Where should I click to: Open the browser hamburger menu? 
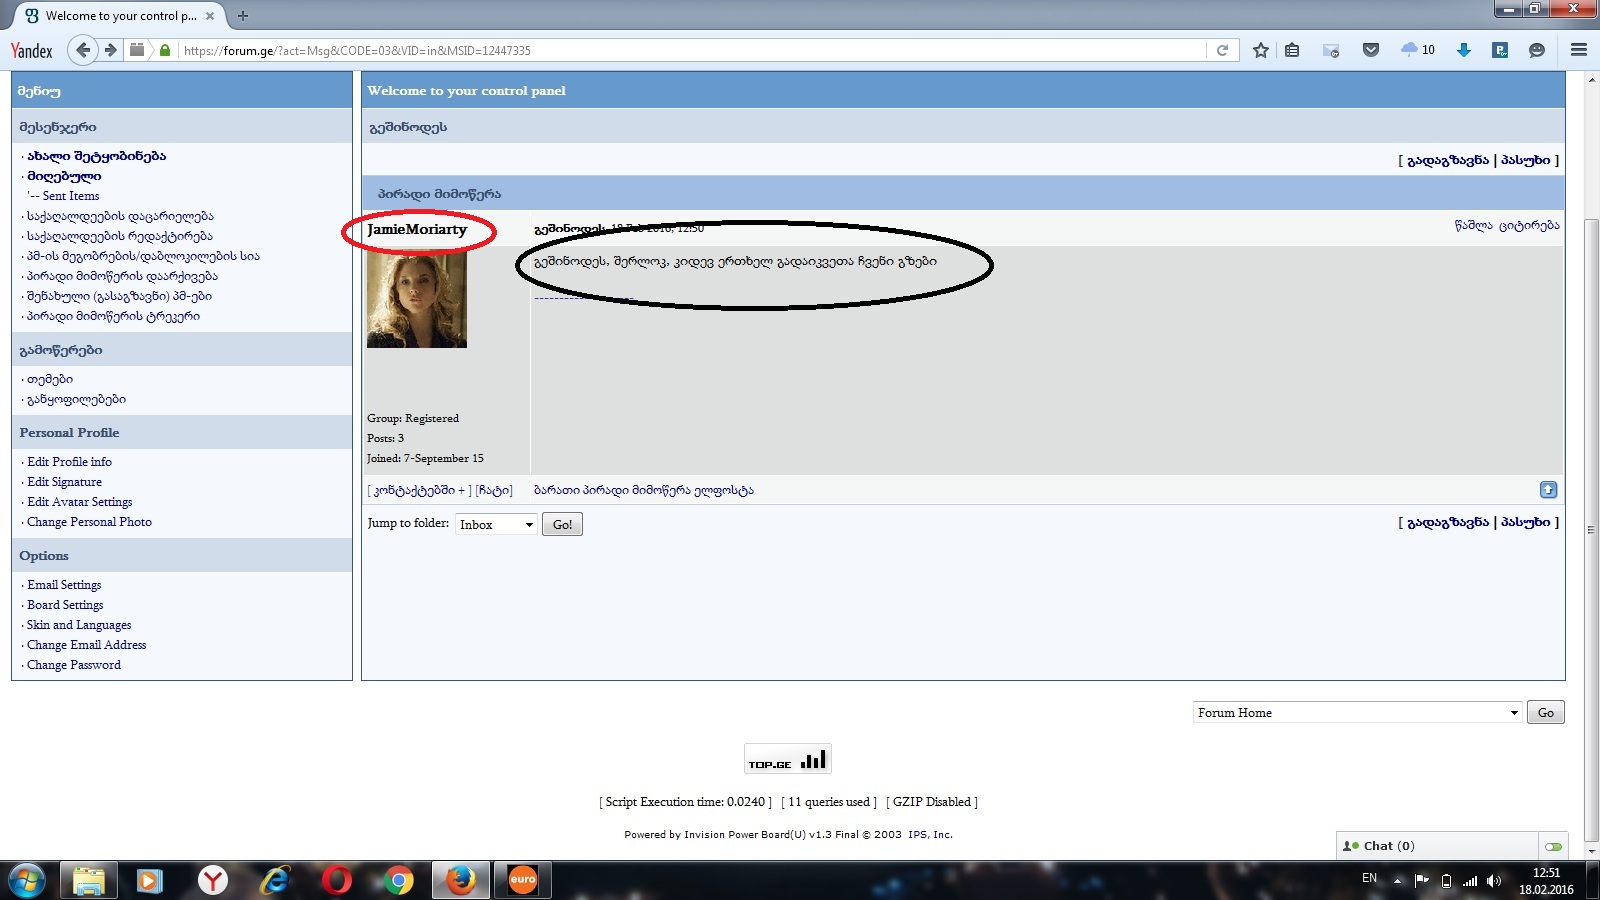click(1579, 50)
